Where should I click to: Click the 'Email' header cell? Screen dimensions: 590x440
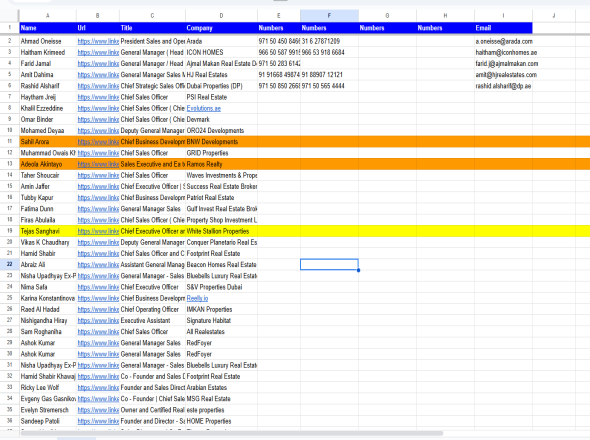pos(503,28)
